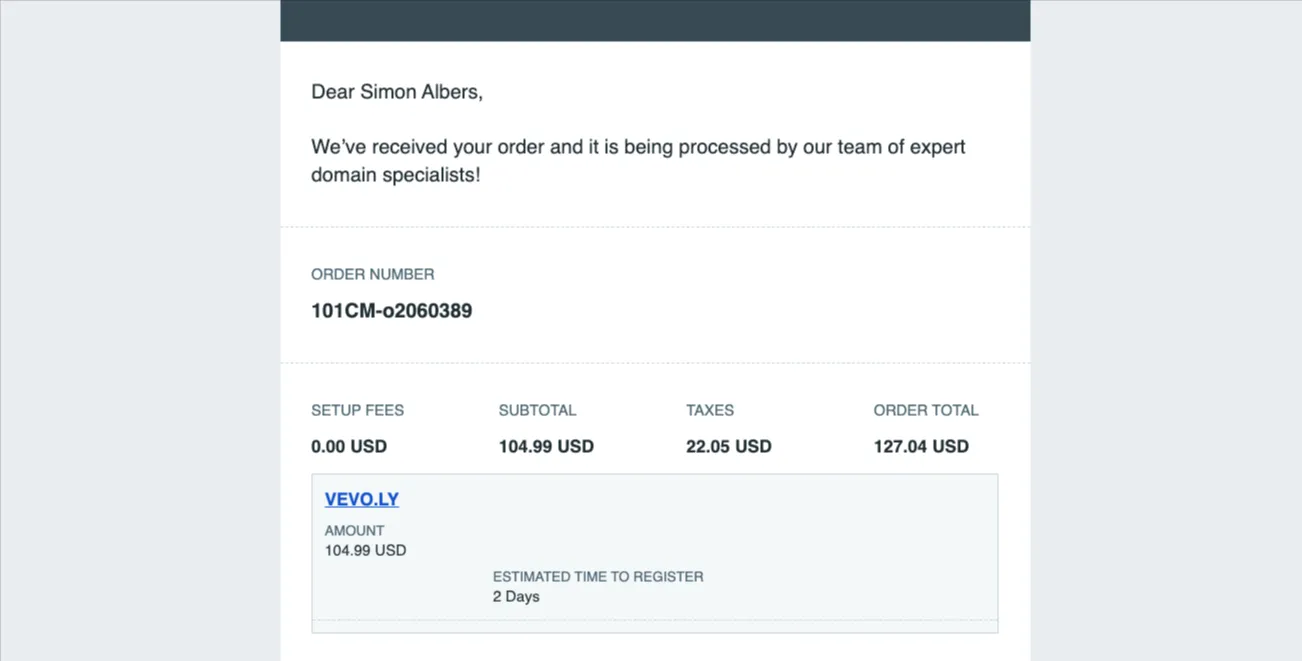Select the SUBTOTAL heading
This screenshot has width=1302, height=661.
[537, 410]
